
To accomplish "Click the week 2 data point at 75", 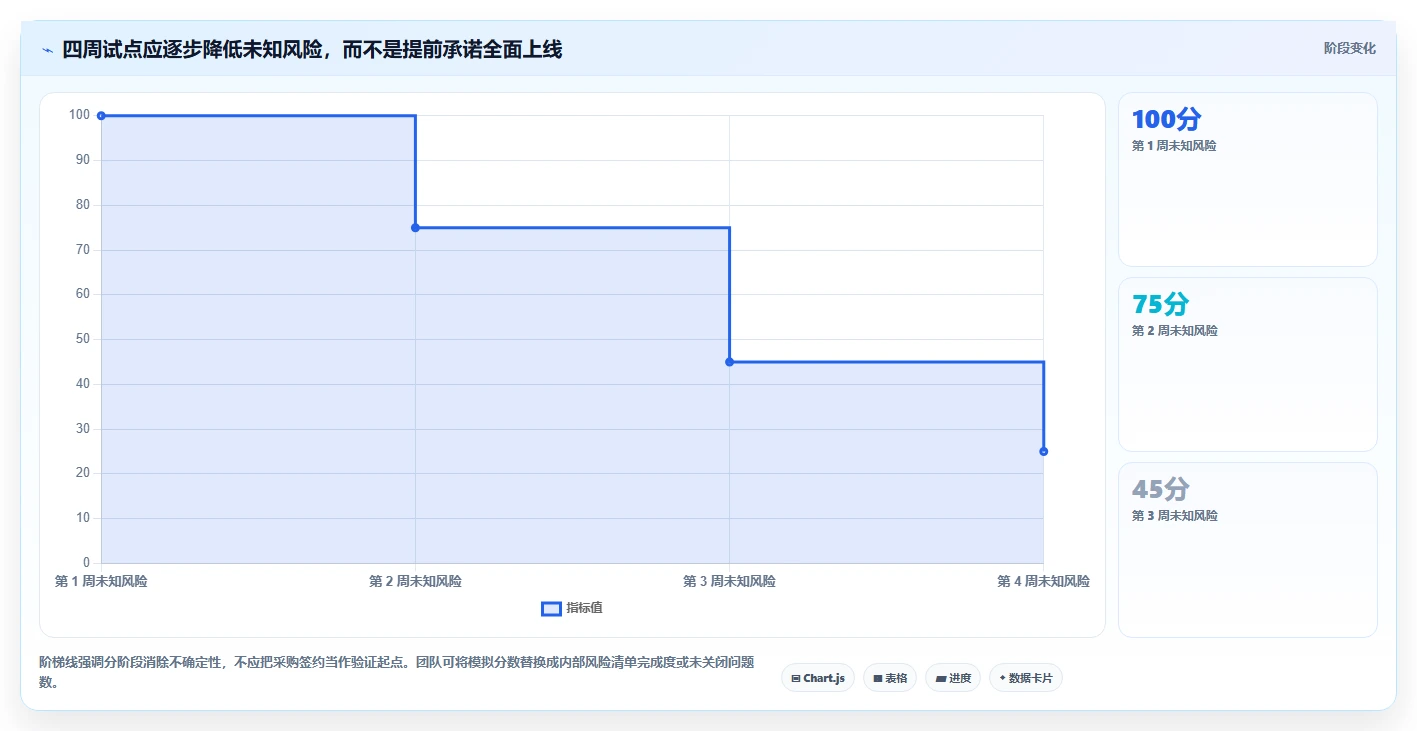I will point(415,228).
